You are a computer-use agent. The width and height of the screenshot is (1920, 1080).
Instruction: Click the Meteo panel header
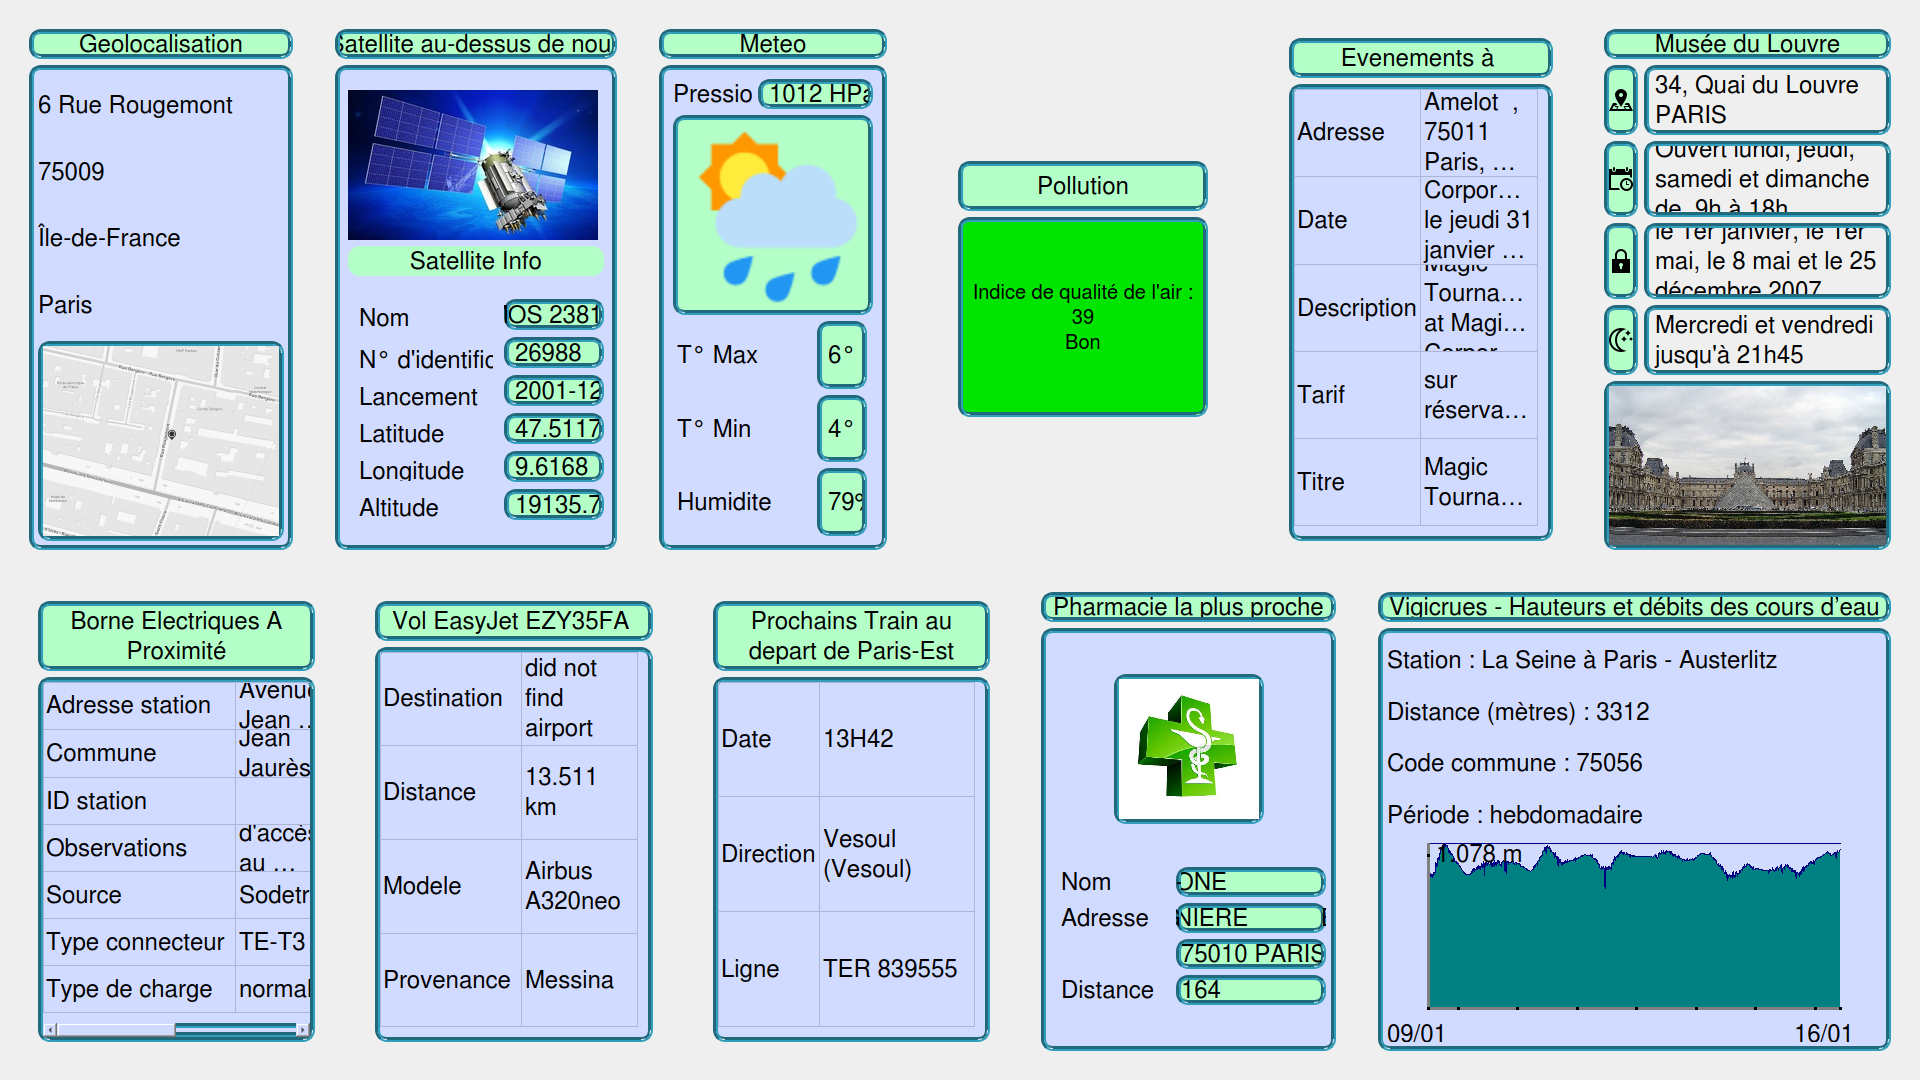click(772, 44)
